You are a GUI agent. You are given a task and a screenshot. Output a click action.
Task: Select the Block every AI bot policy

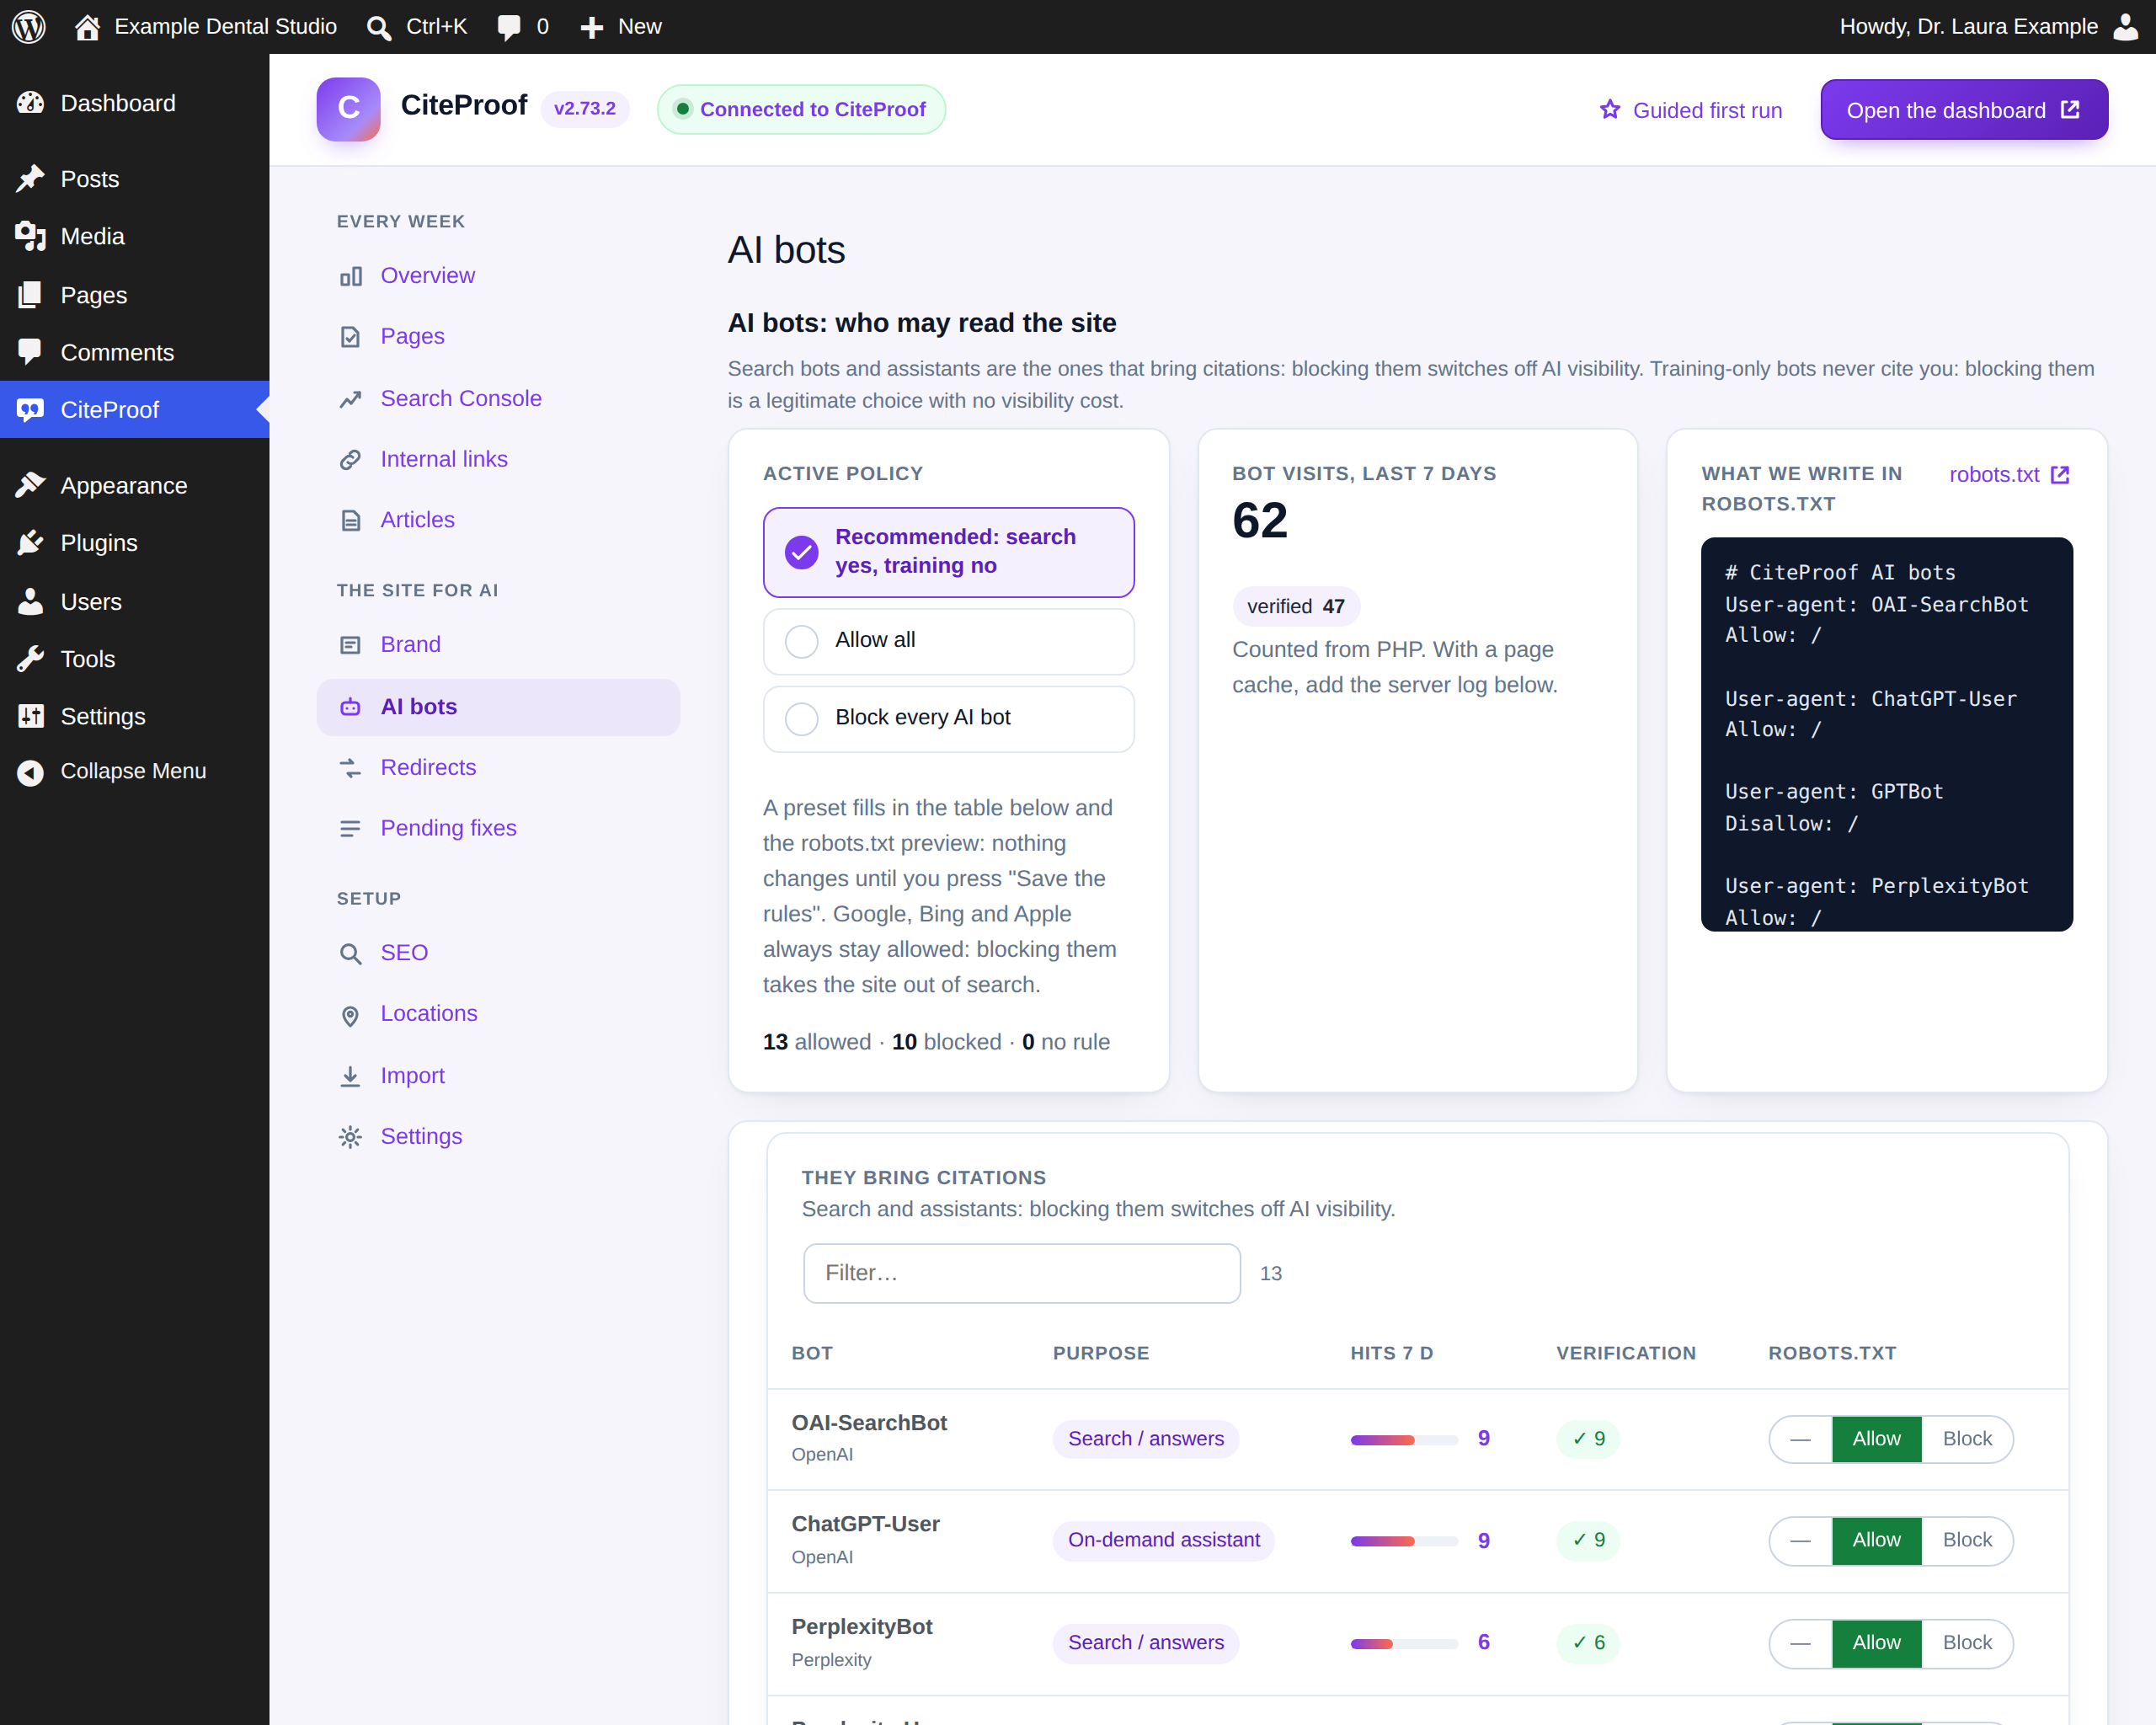point(948,718)
